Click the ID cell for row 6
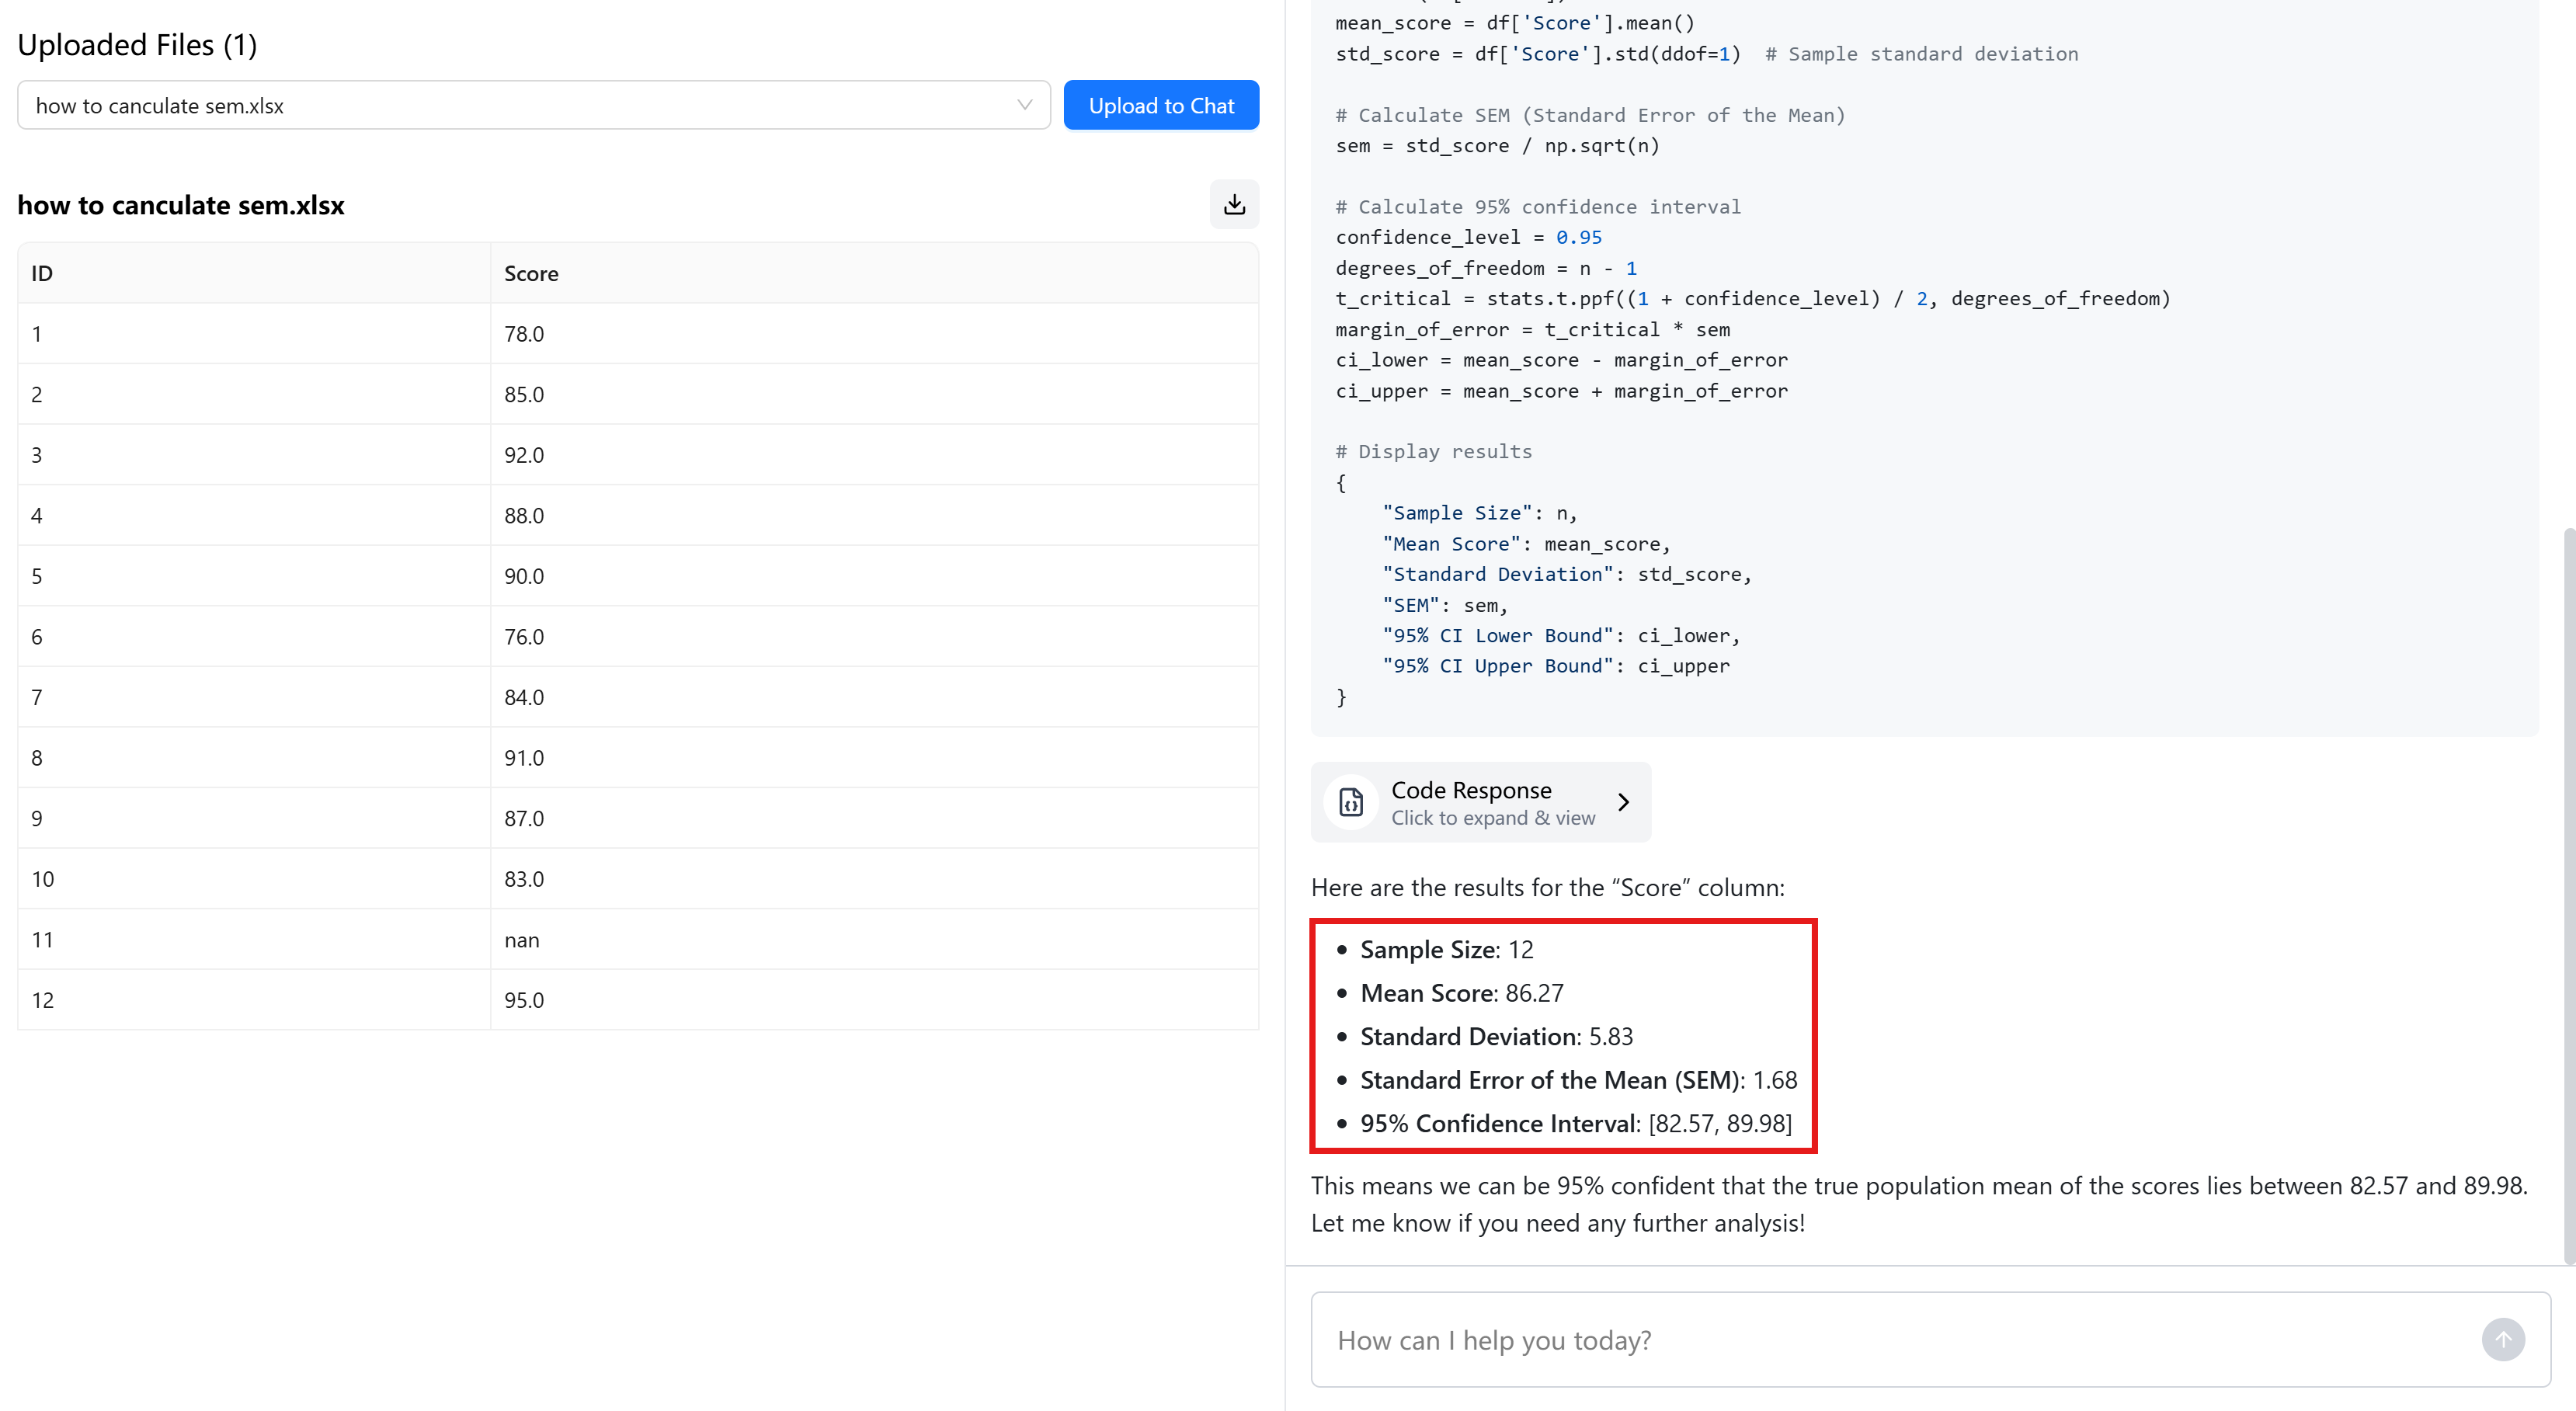This screenshot has height=1411, width=2576. pos(37,637)
